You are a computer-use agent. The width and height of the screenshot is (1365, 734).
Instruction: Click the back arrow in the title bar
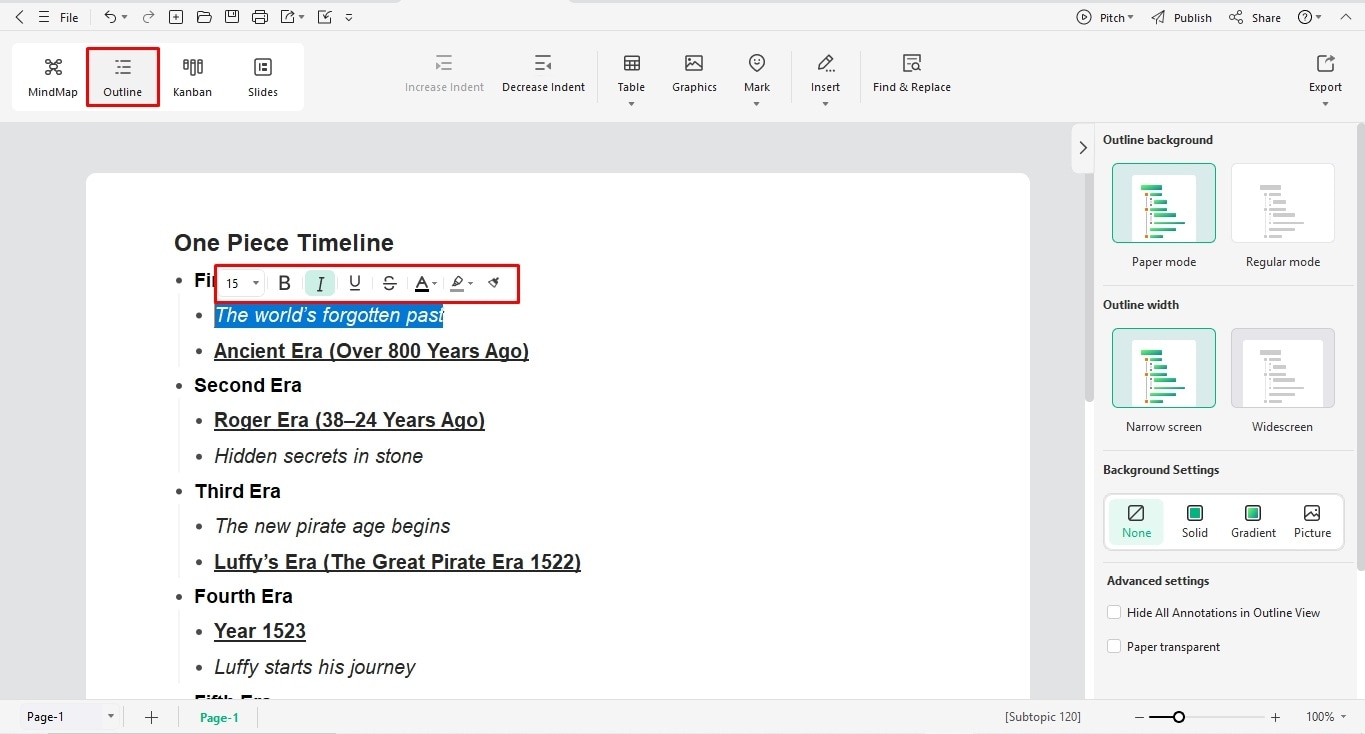pyautogui.click(x=19, y=17)
